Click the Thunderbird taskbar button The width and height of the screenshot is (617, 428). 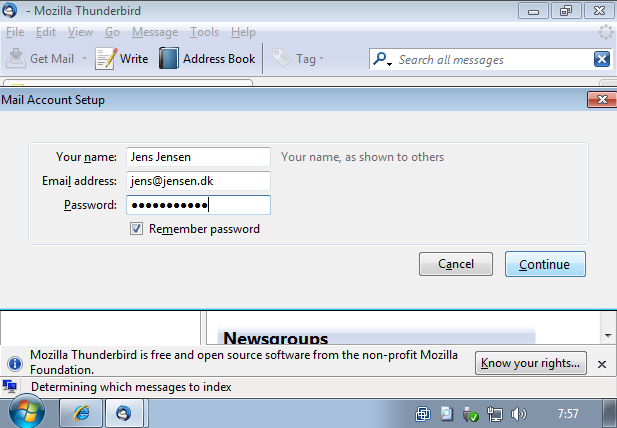pos(124,413)
